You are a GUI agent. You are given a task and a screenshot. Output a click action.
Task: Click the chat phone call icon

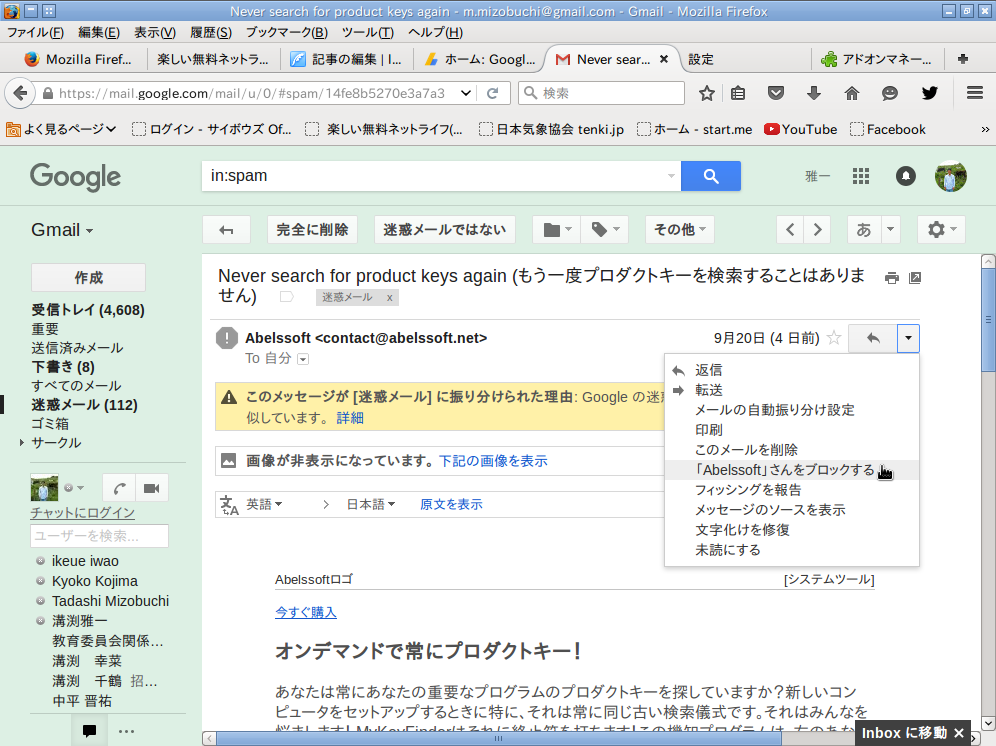click(x=119, y=488)
